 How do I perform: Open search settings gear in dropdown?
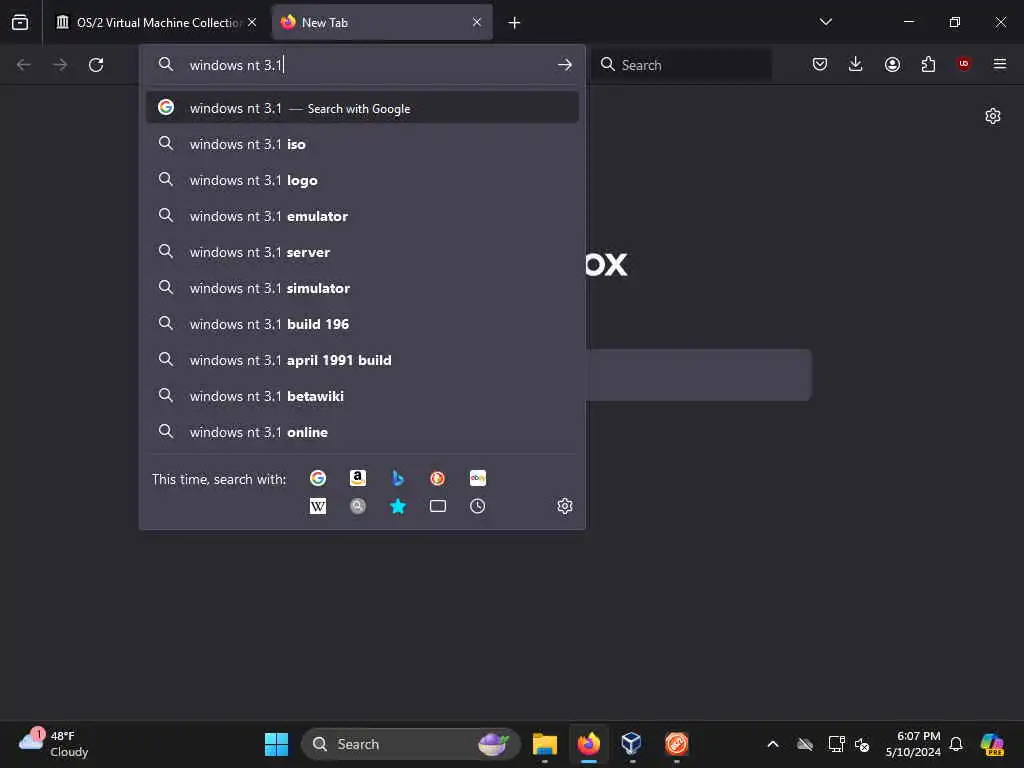(565, 506)
